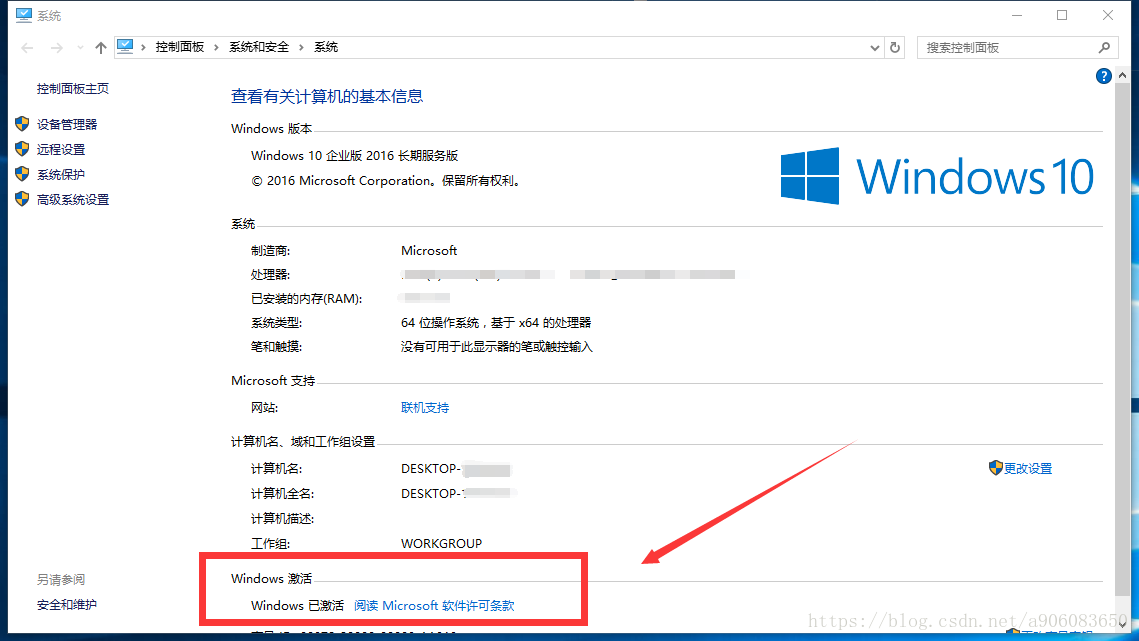This screenshot has height=641, width=1139.
Task: Open 远程设置 from the sidebar
Action: click(x=61, y=150)
